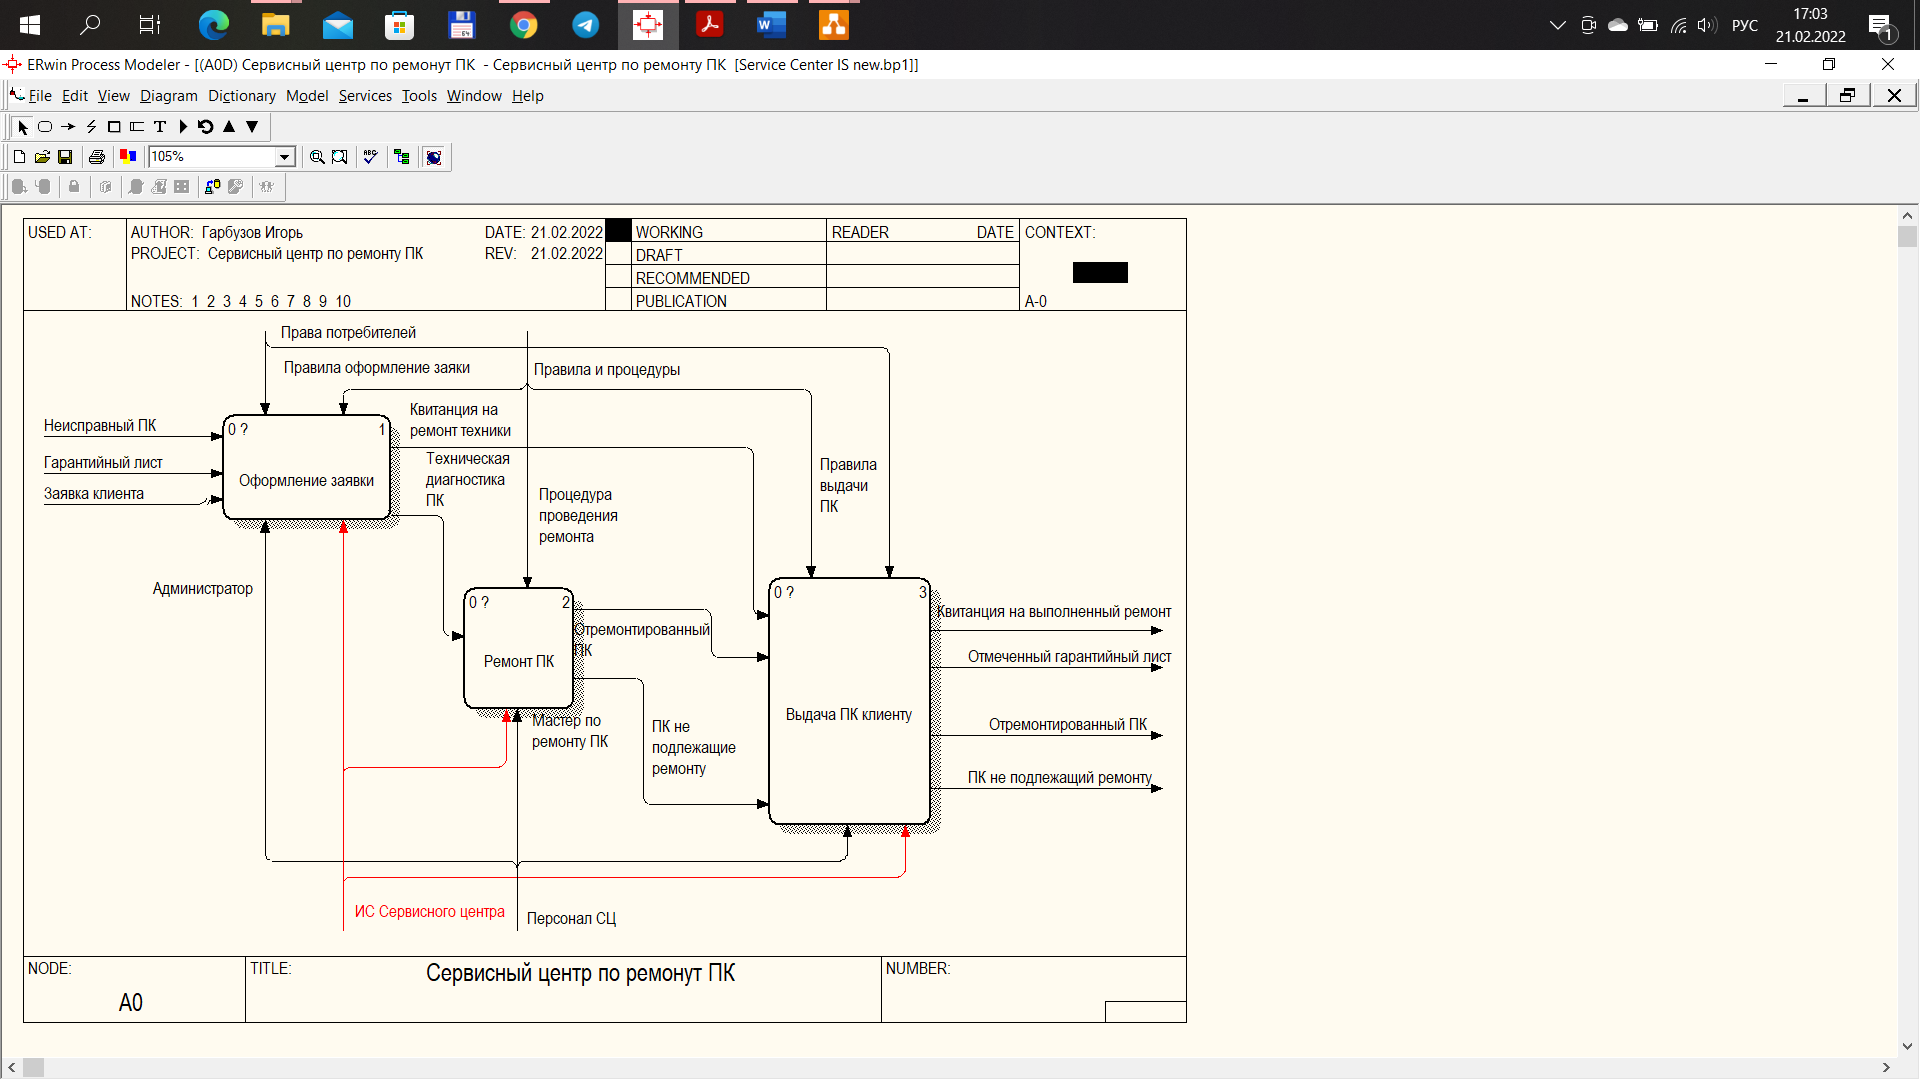Save the model with floppy icon

point(65,157)
